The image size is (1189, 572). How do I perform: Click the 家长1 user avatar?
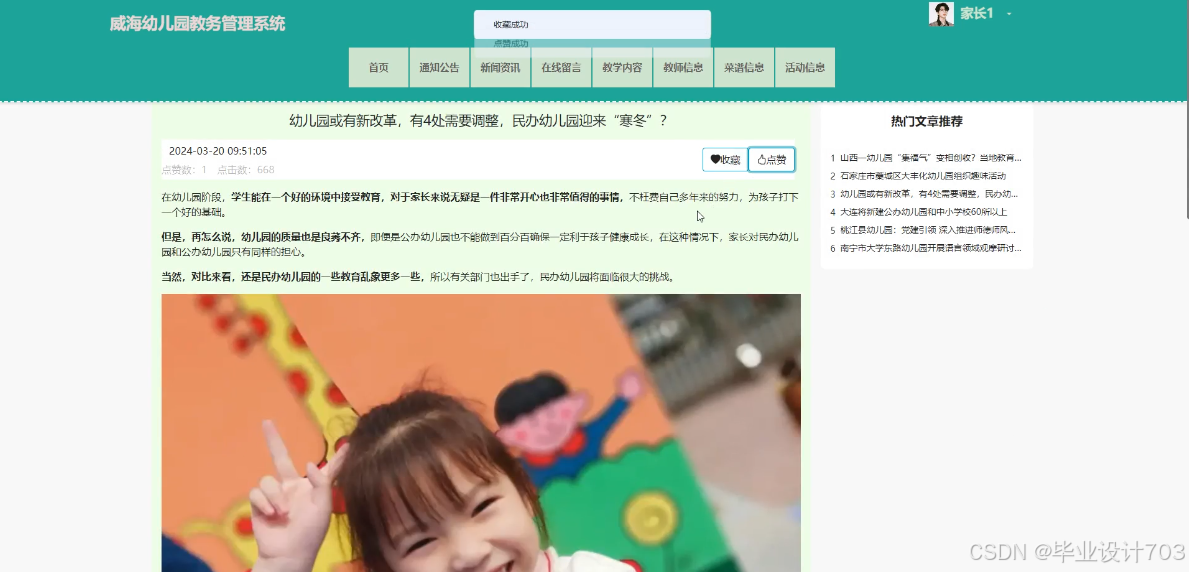[941, 14]
